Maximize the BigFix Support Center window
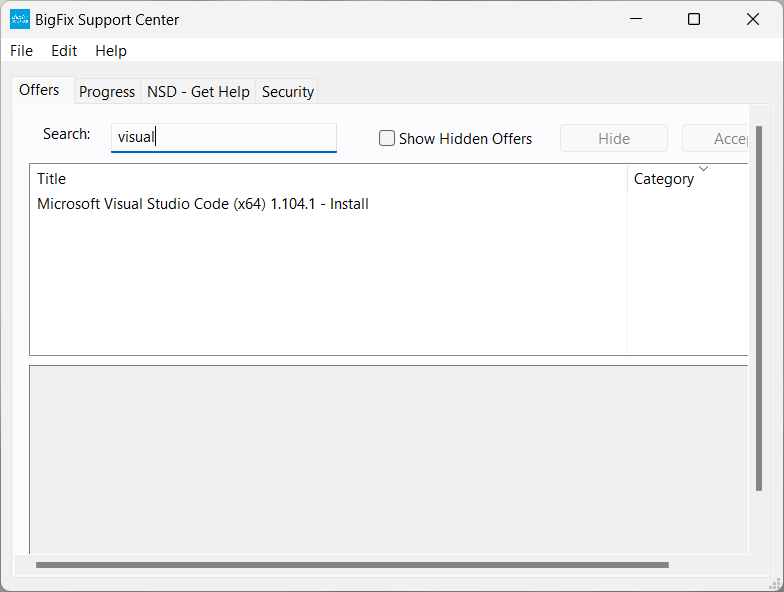 [694, 19]
